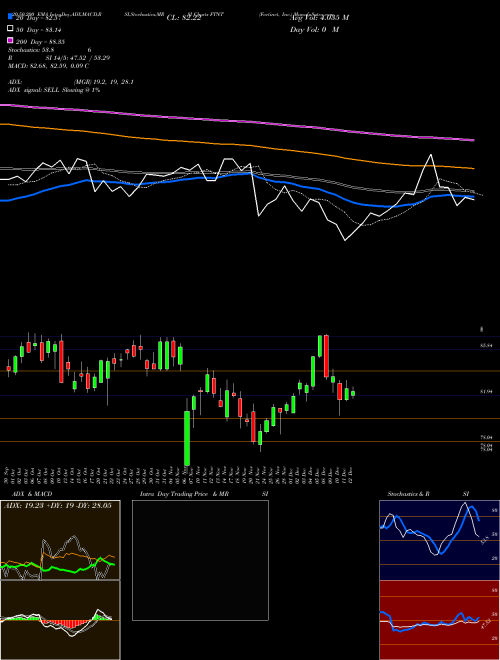Click the 'Avg Vol: 4.035 M' text
Viewport: 500px width, 660px height.
[319, 18]
